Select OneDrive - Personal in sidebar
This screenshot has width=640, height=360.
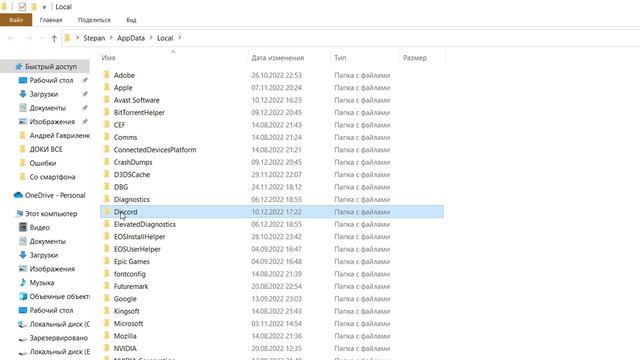55,195
